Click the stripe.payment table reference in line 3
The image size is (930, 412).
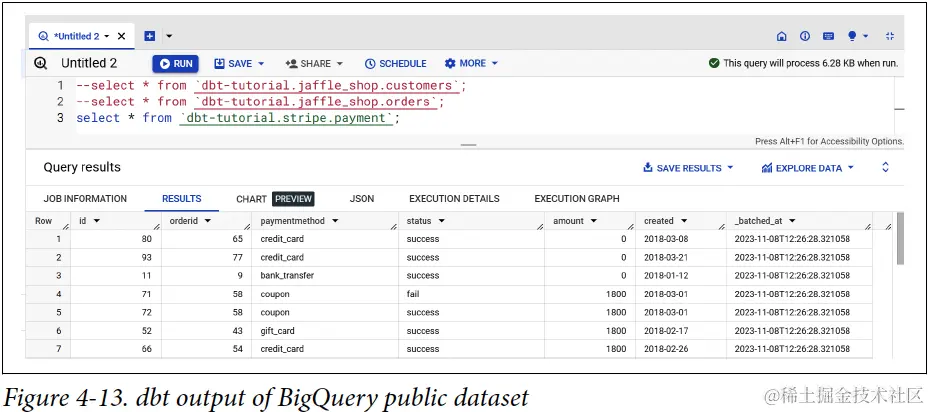coord(287,118)
